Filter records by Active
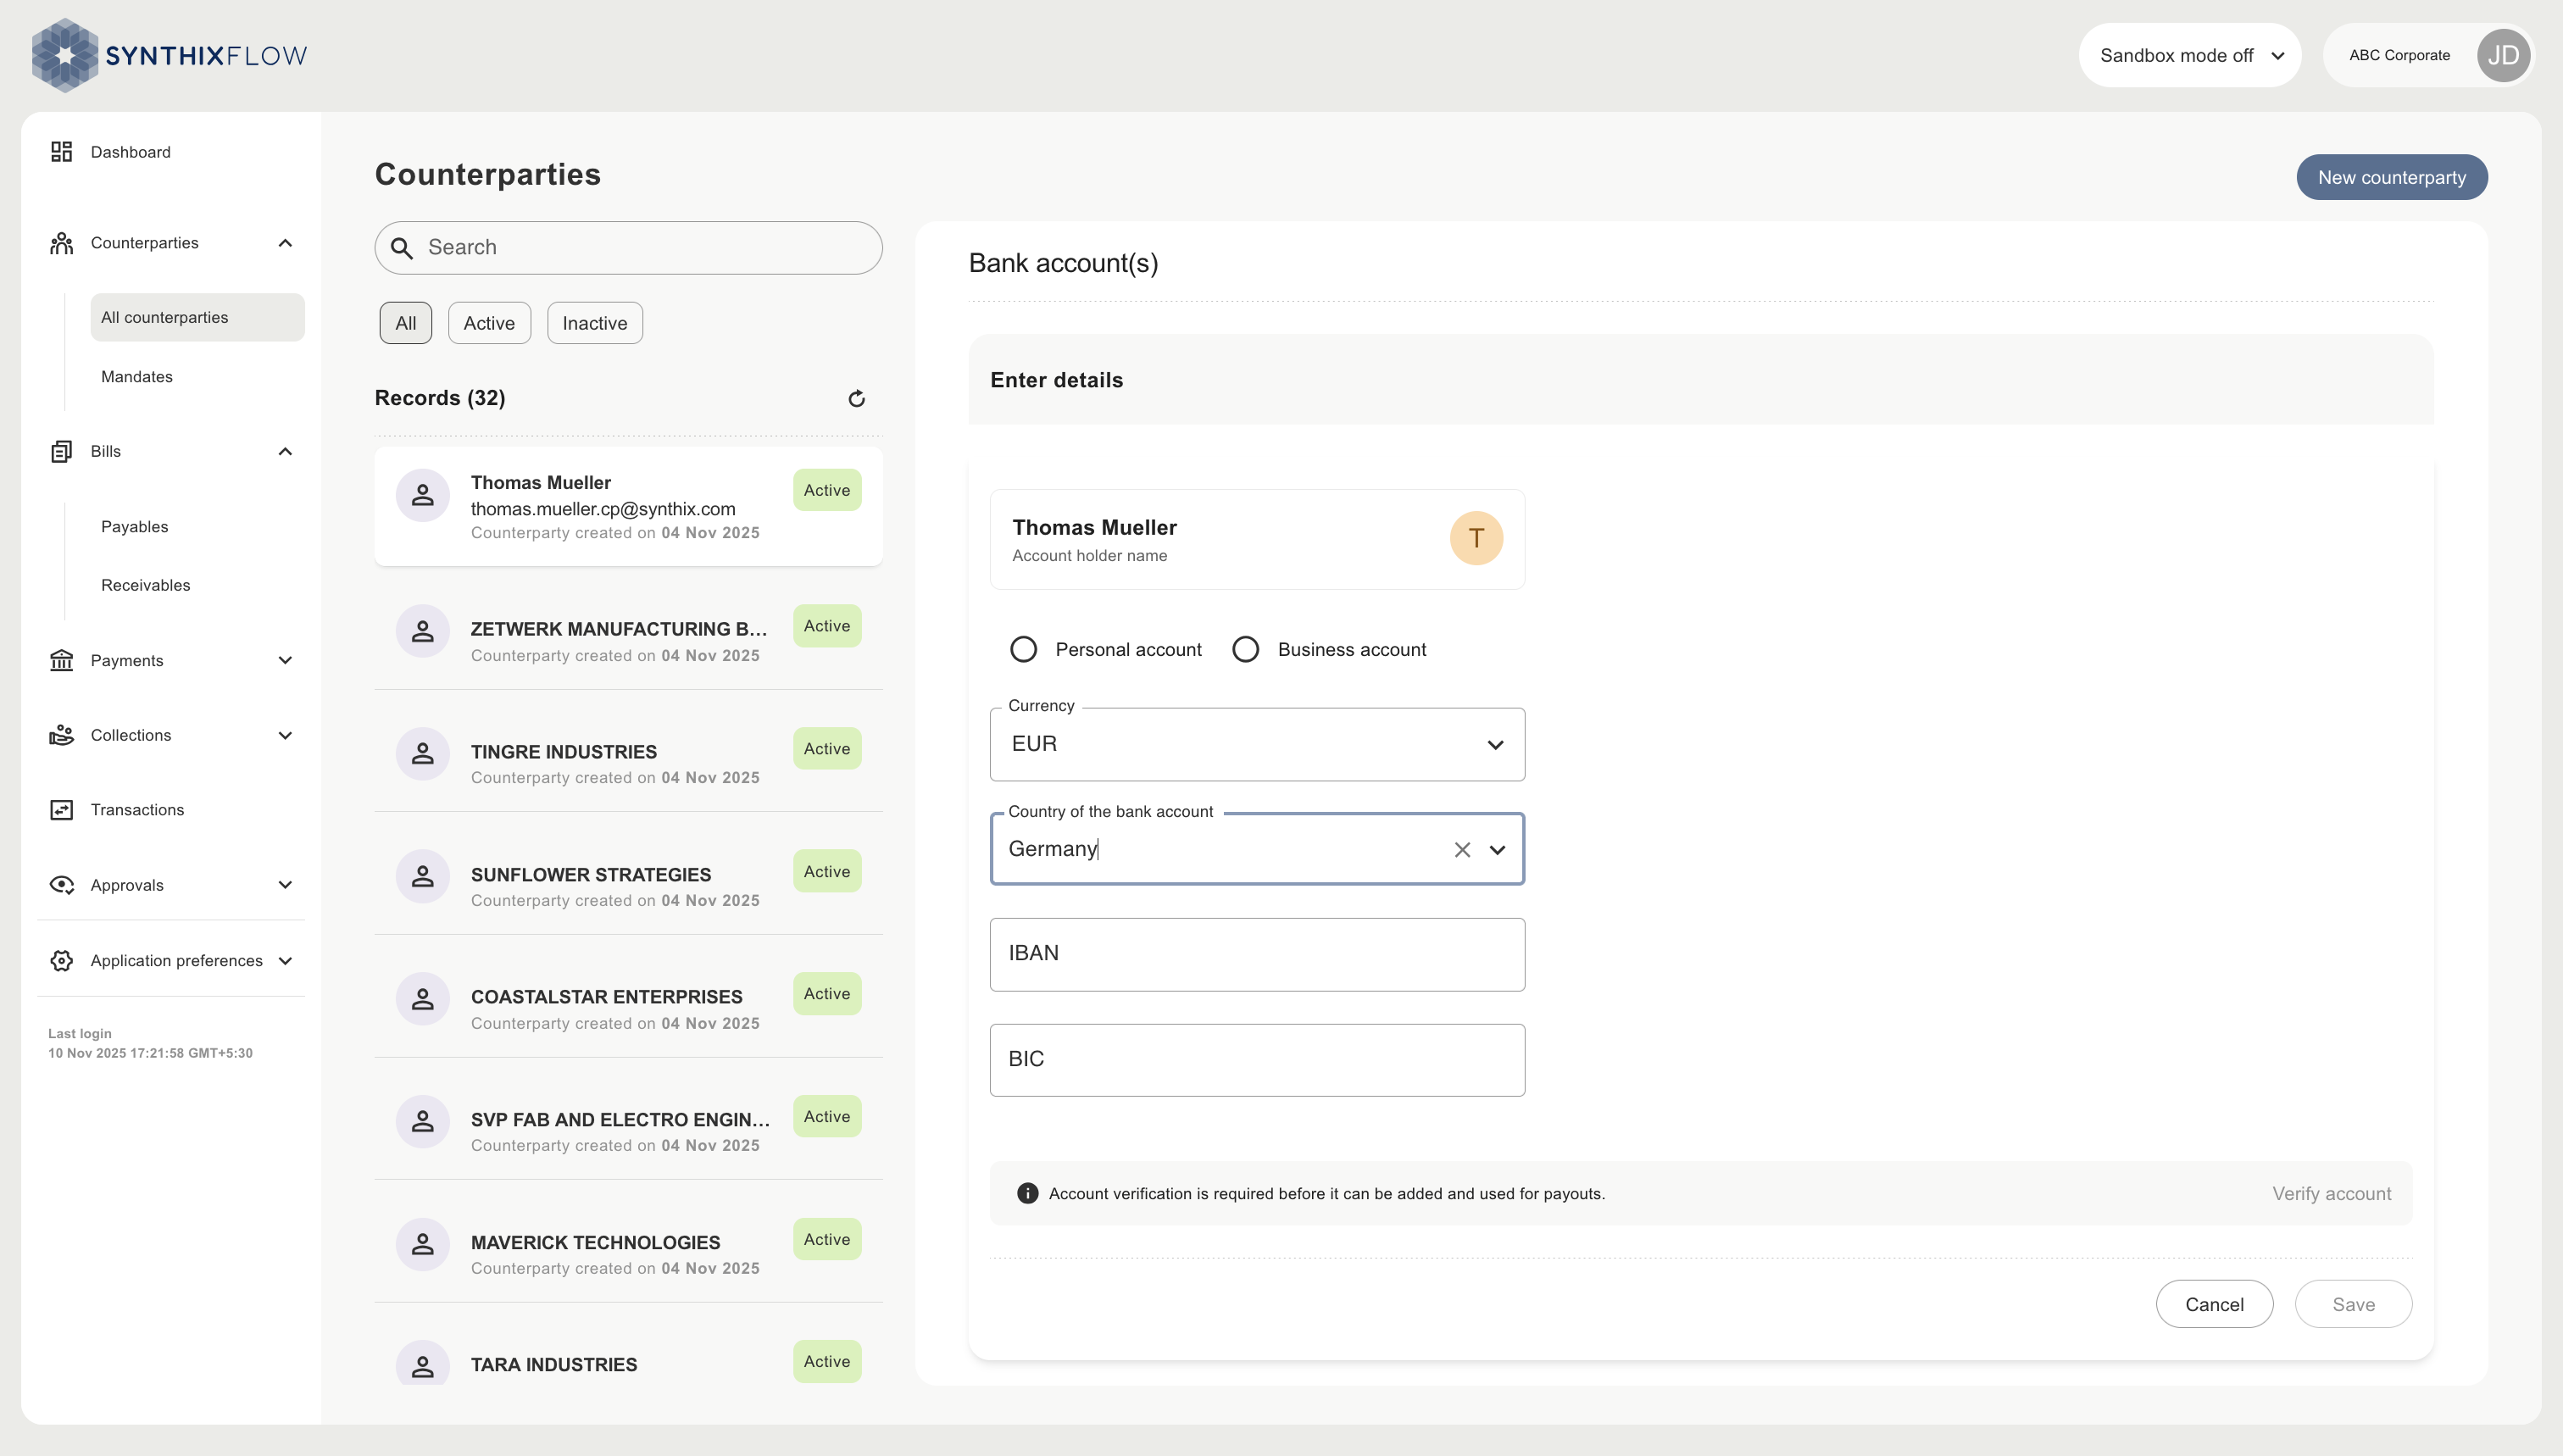The height and width of the screenshot is (1456, 2563). click(489, 323)
